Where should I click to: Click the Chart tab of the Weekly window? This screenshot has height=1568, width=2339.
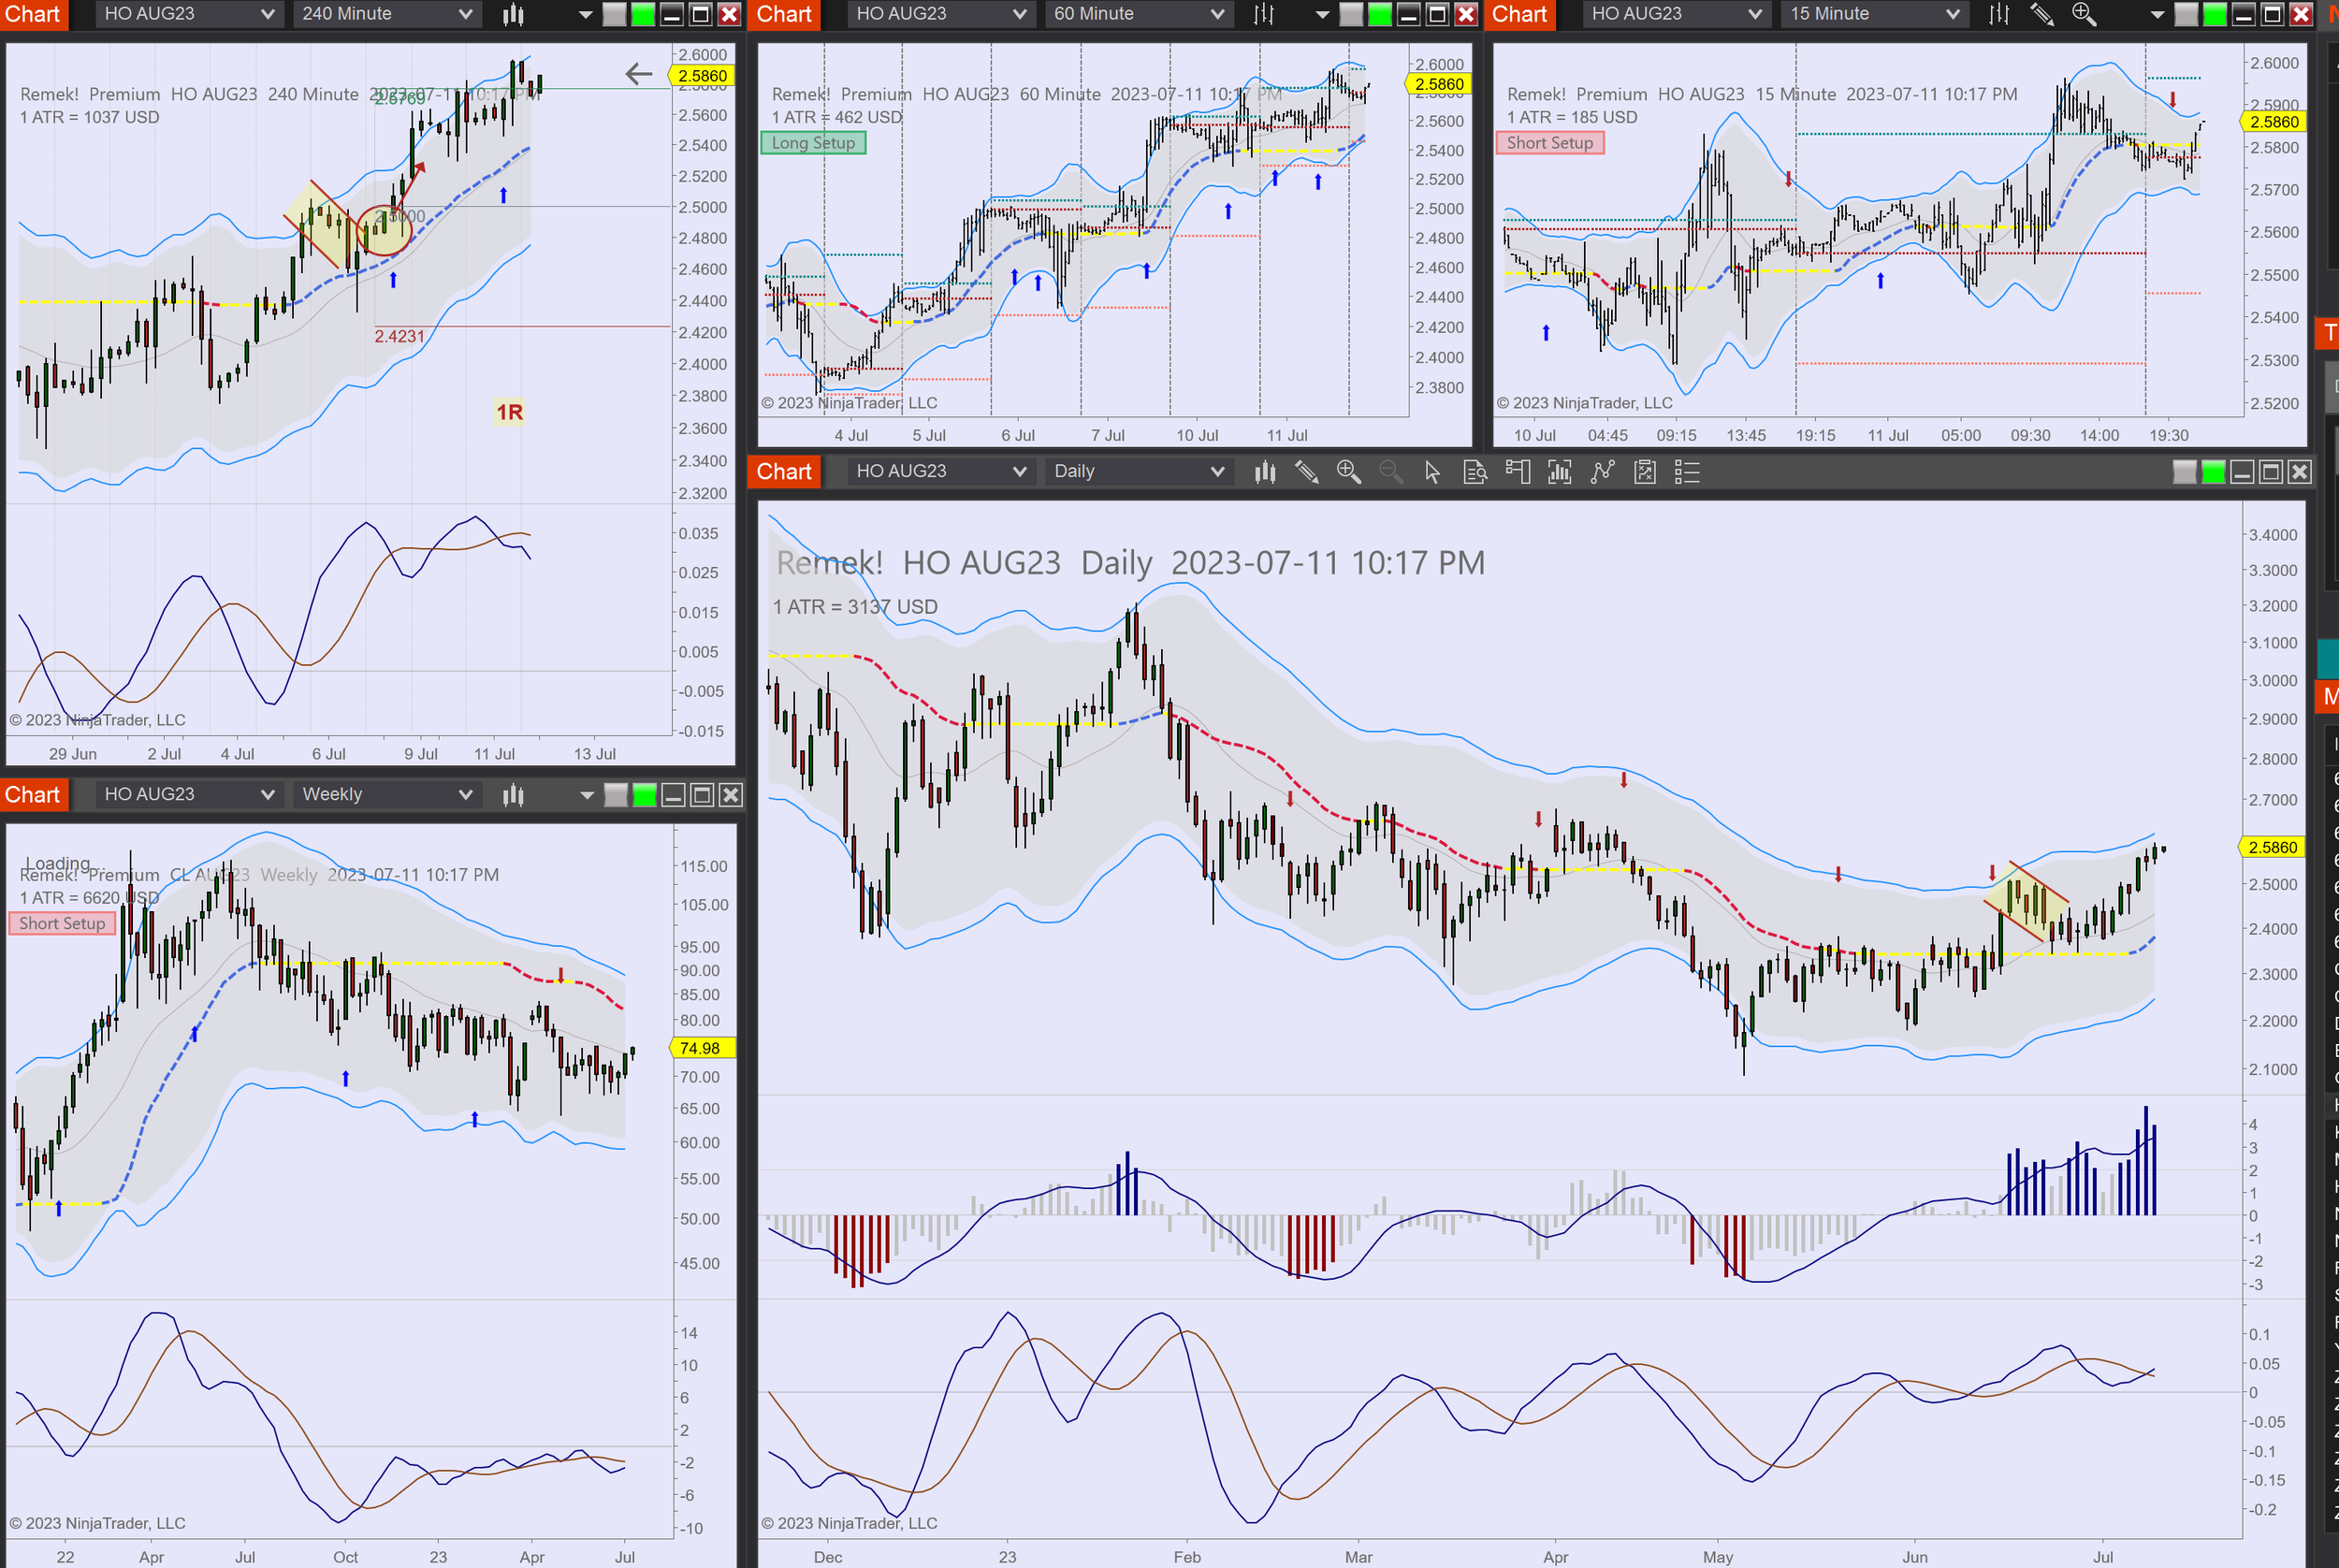coord(33,795)
